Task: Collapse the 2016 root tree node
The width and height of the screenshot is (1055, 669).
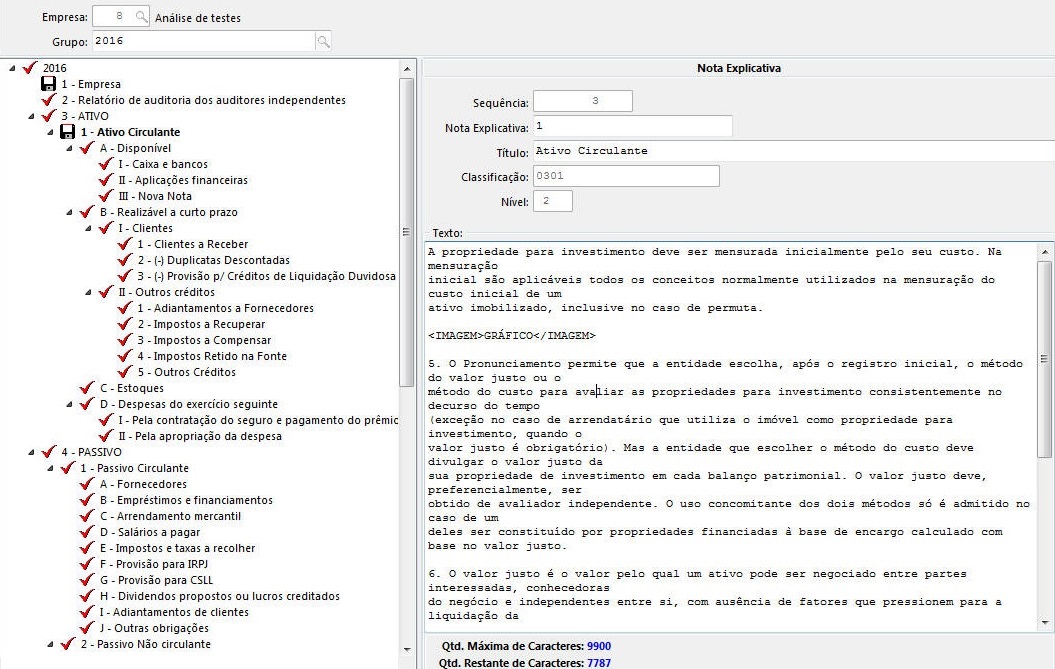Action: coord(12,68)
